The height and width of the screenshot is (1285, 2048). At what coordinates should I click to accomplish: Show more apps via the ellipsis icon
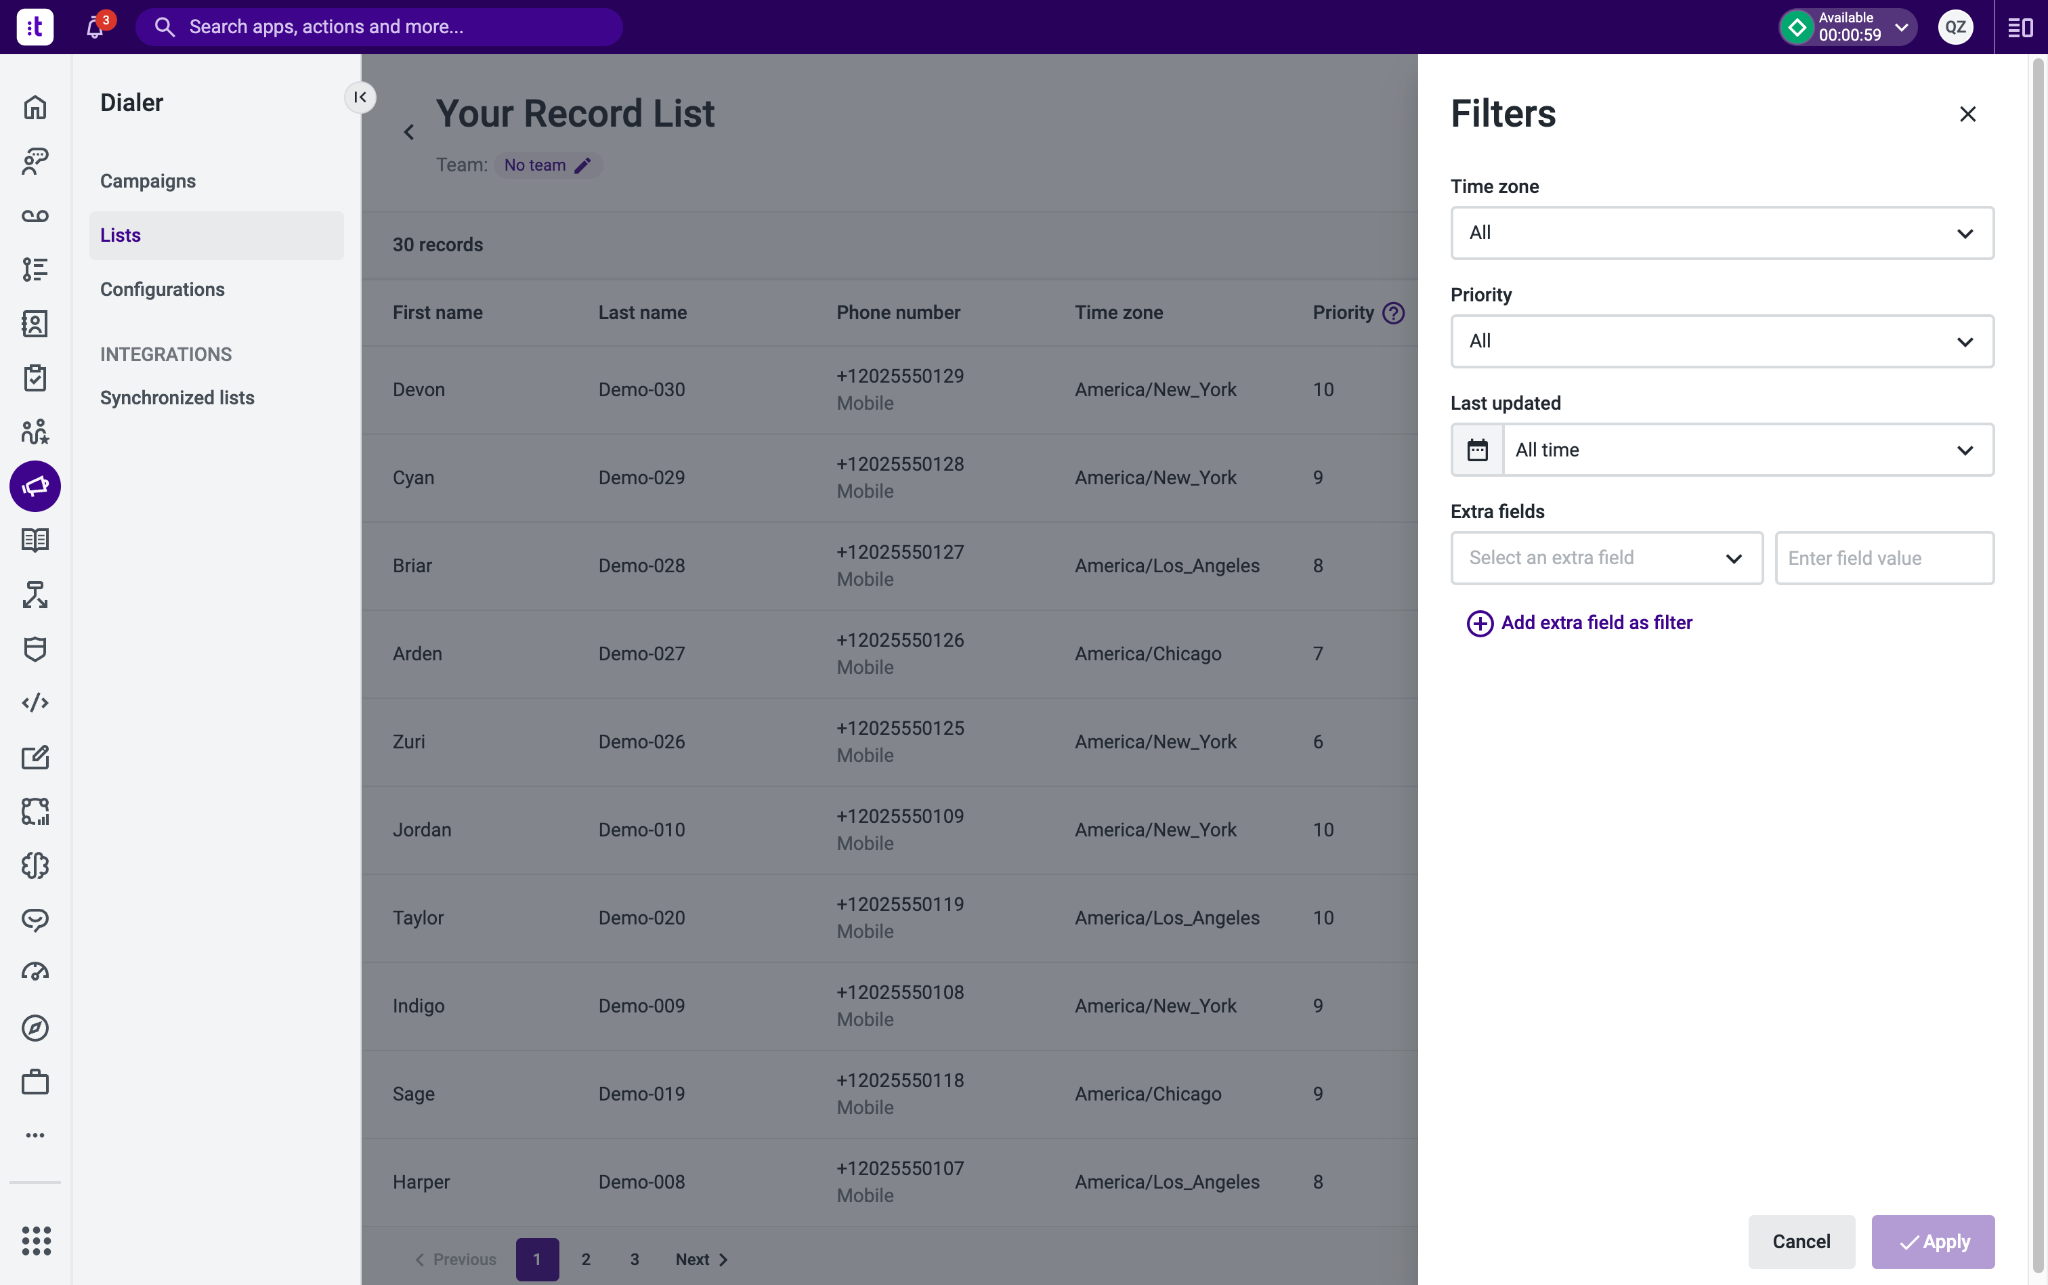point(35,1135)
